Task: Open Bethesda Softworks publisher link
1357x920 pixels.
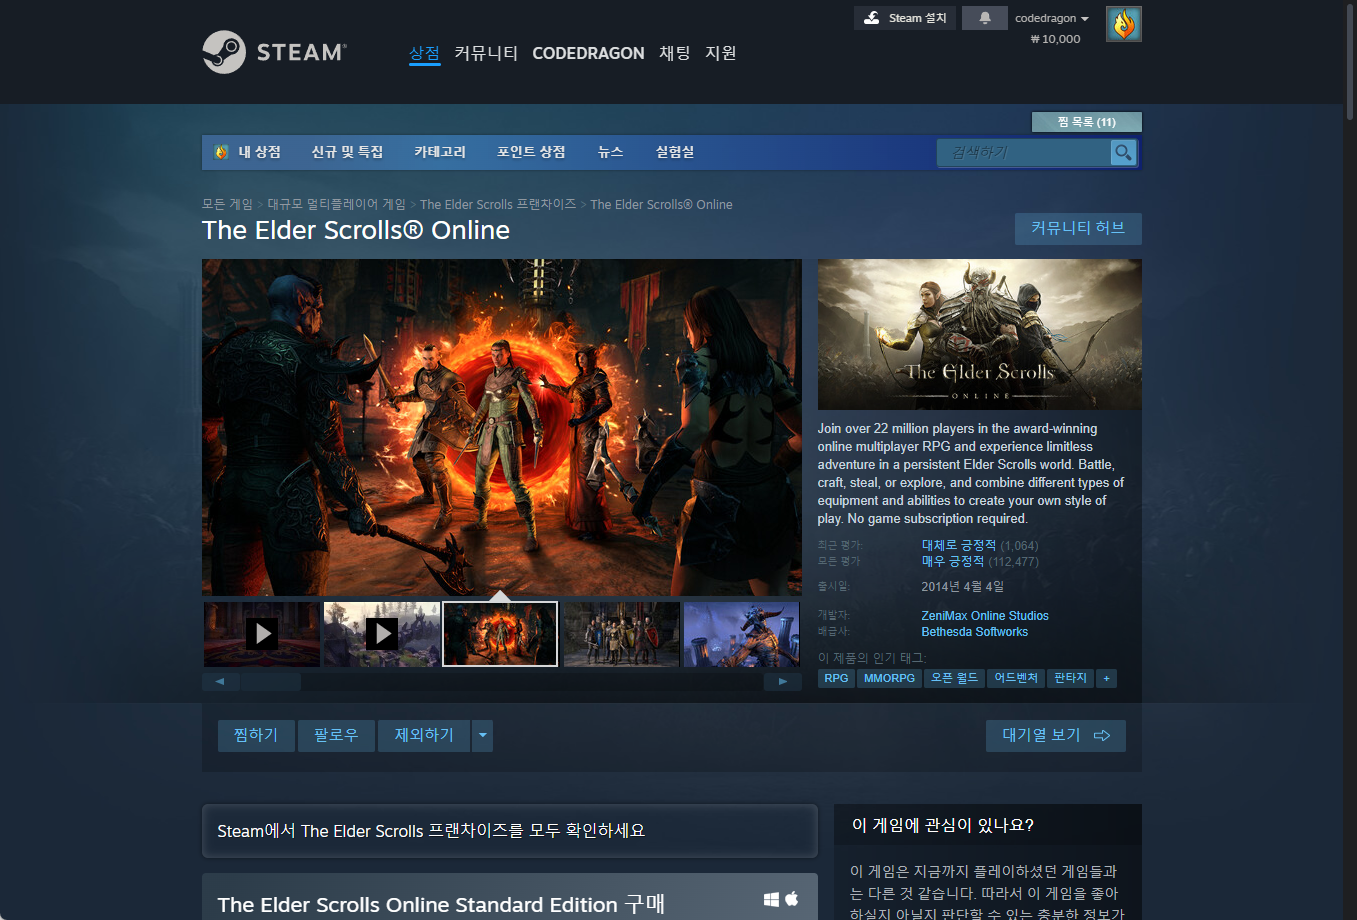Action: click(975, 632)
